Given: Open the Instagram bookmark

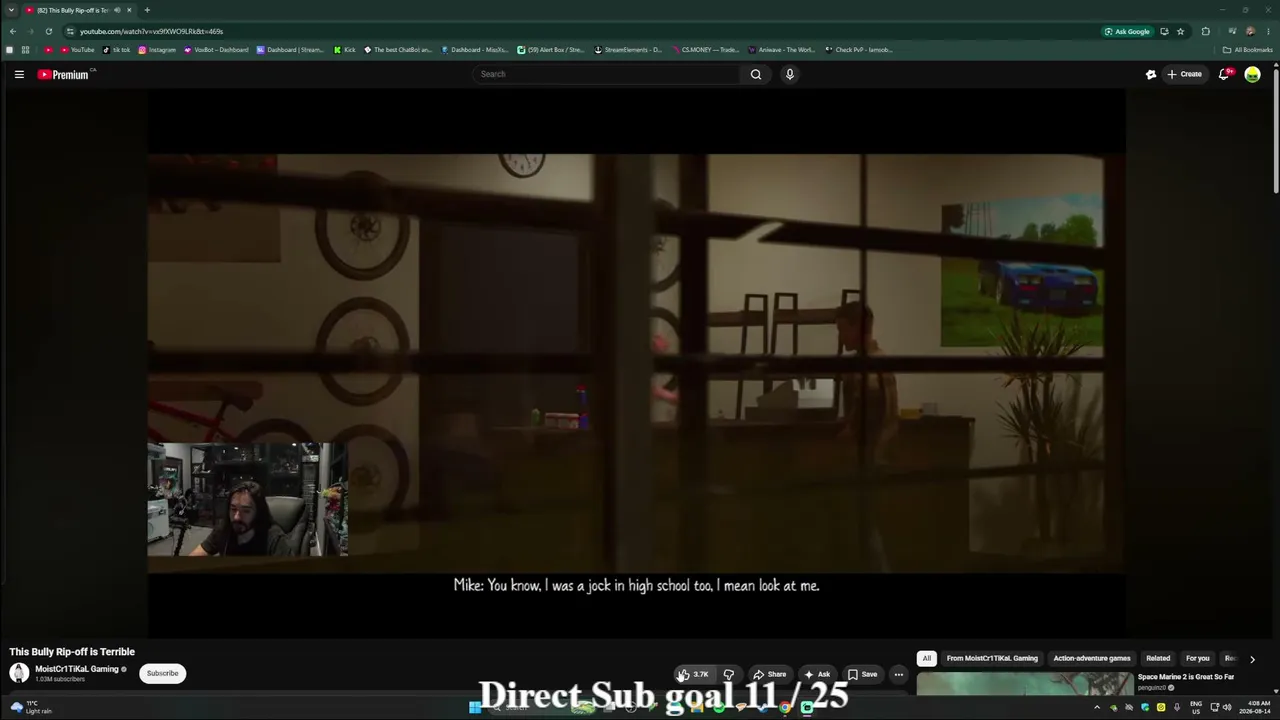Looking at the screenshot, I should pos(157,49).
